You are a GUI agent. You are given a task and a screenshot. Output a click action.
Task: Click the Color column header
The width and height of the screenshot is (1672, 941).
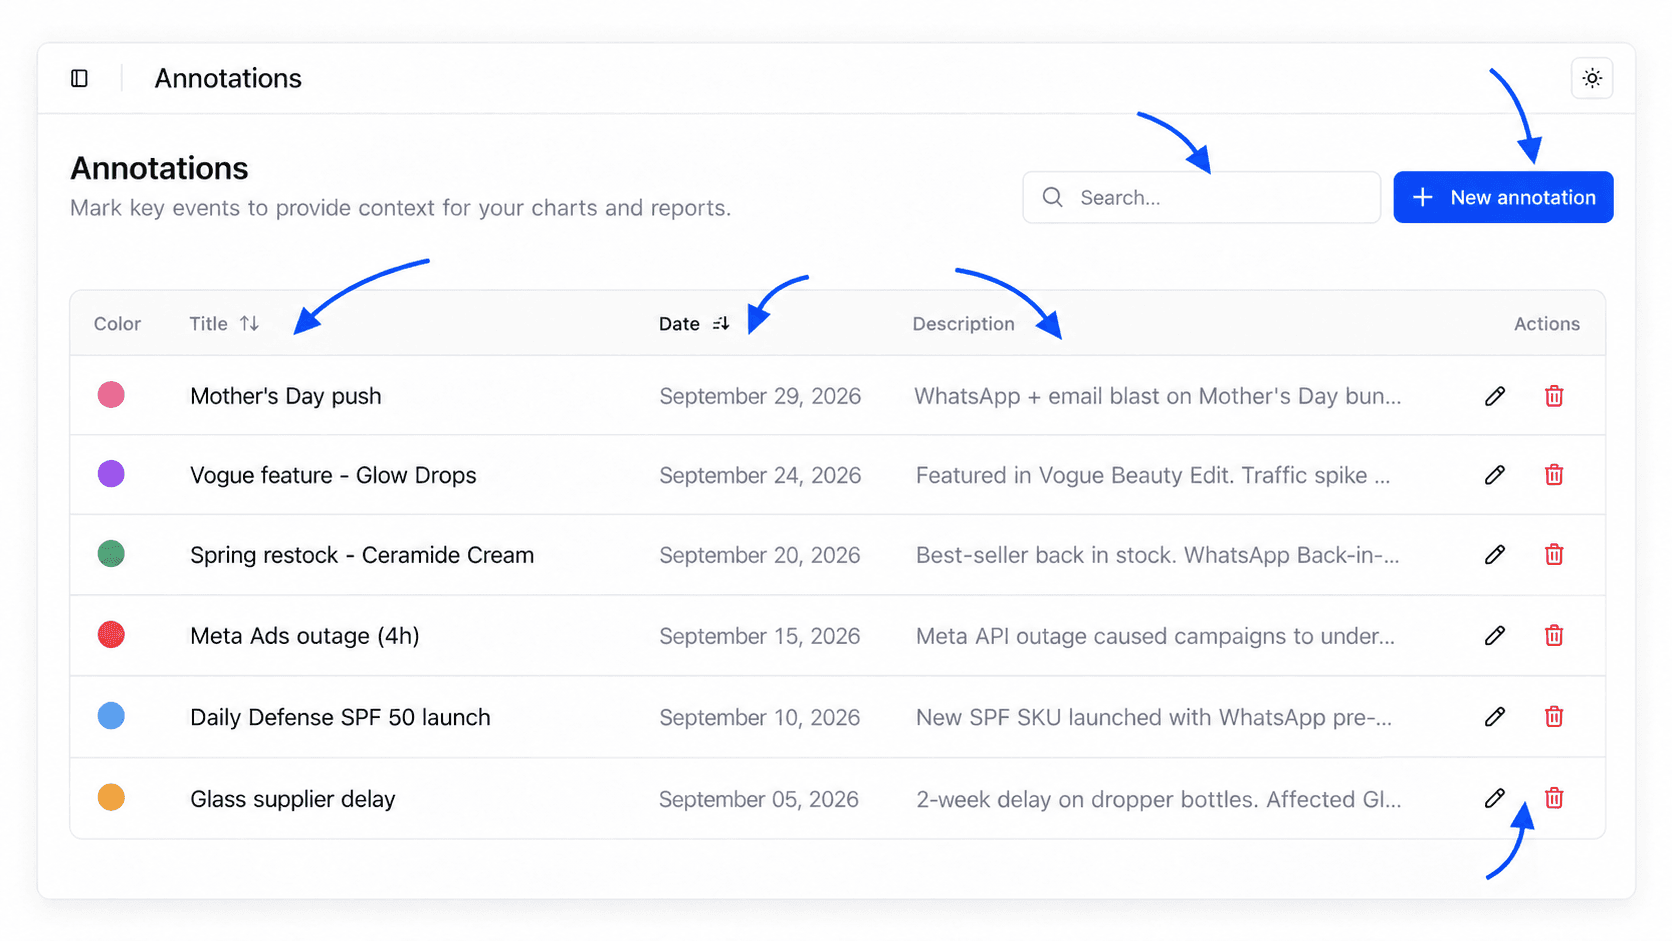tap(117, 323)
